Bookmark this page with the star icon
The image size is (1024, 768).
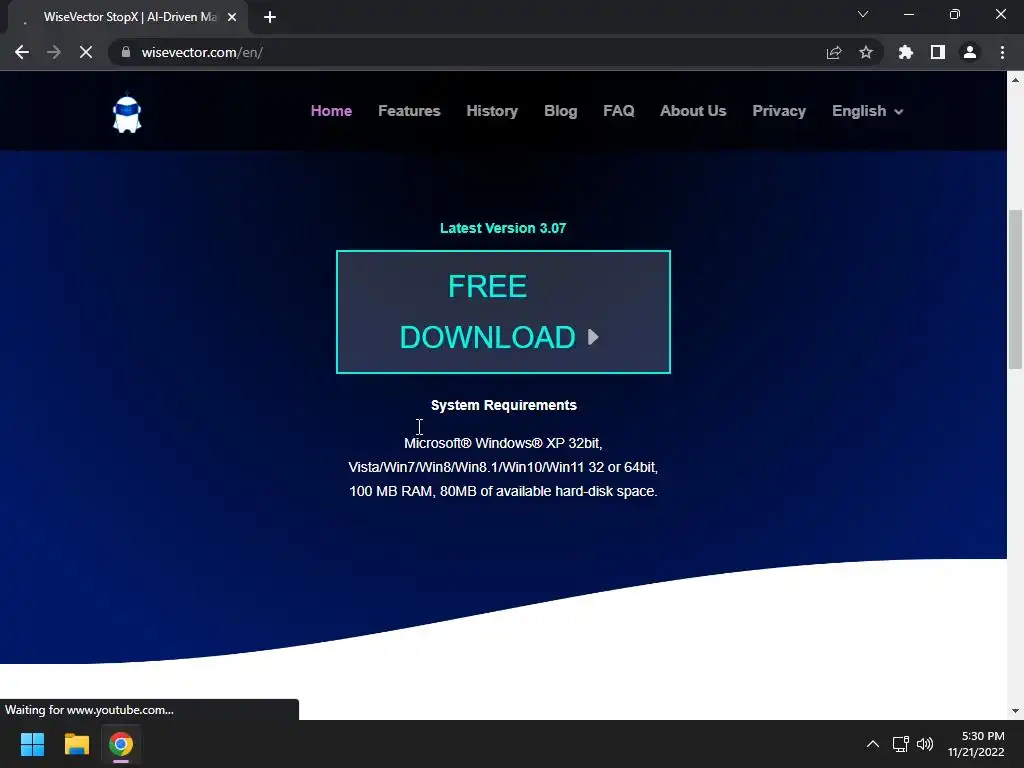pos(866,52)
